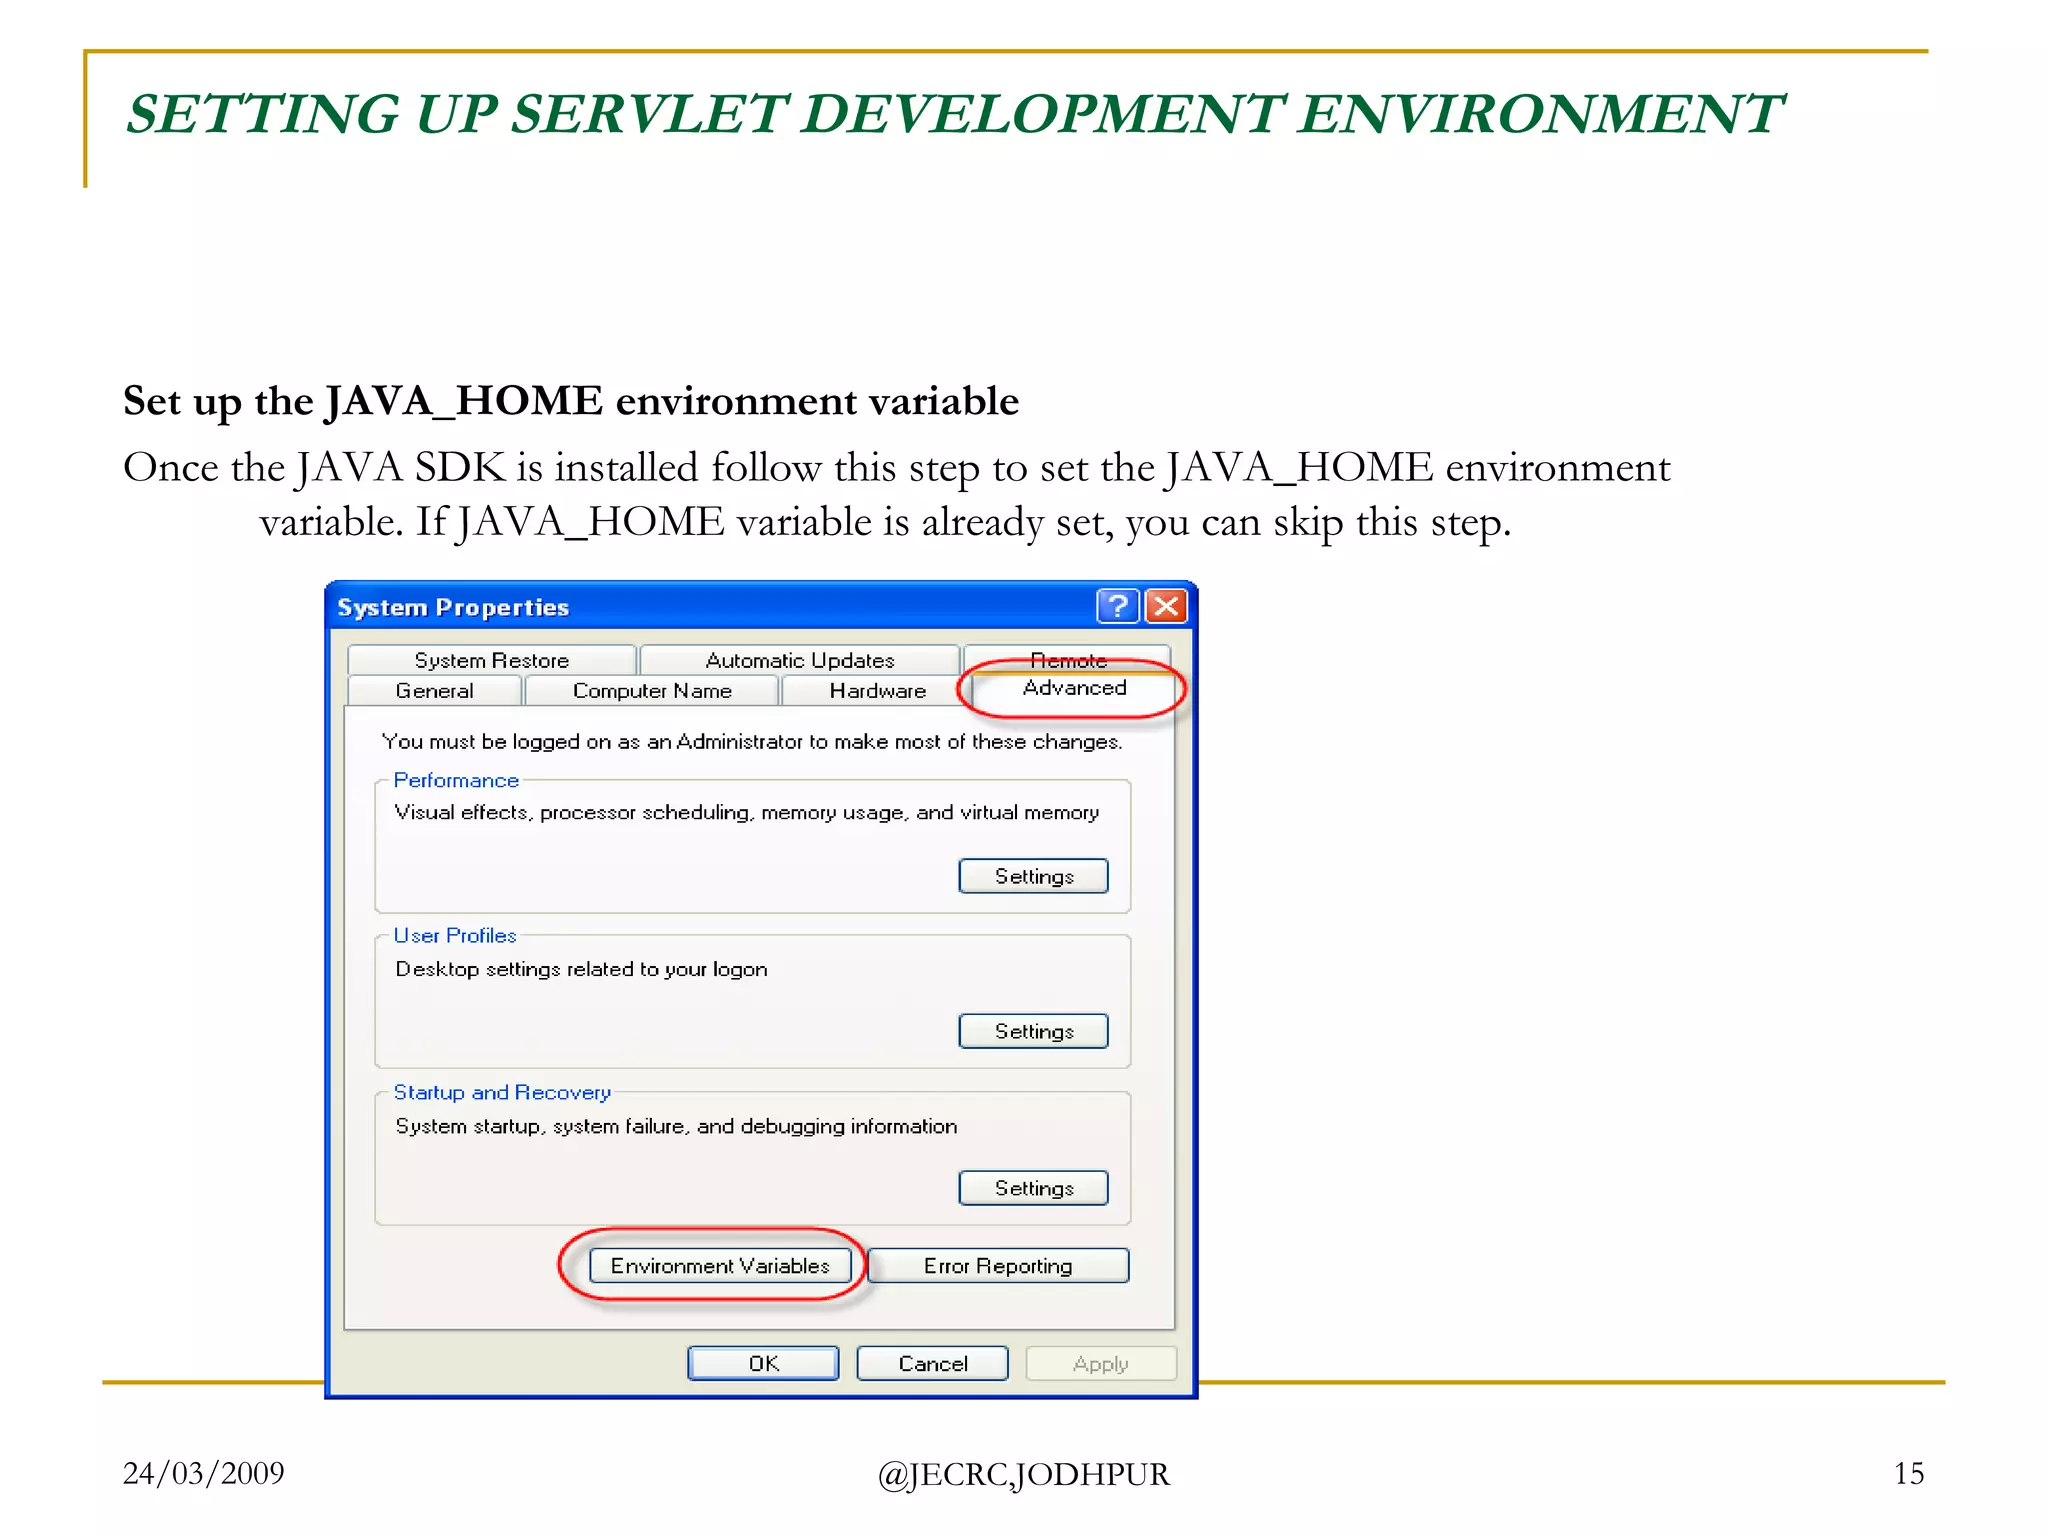2048x1536 pixels.
Task: Click the greyed-out Apply button
Action: tap(1100, 1364)
